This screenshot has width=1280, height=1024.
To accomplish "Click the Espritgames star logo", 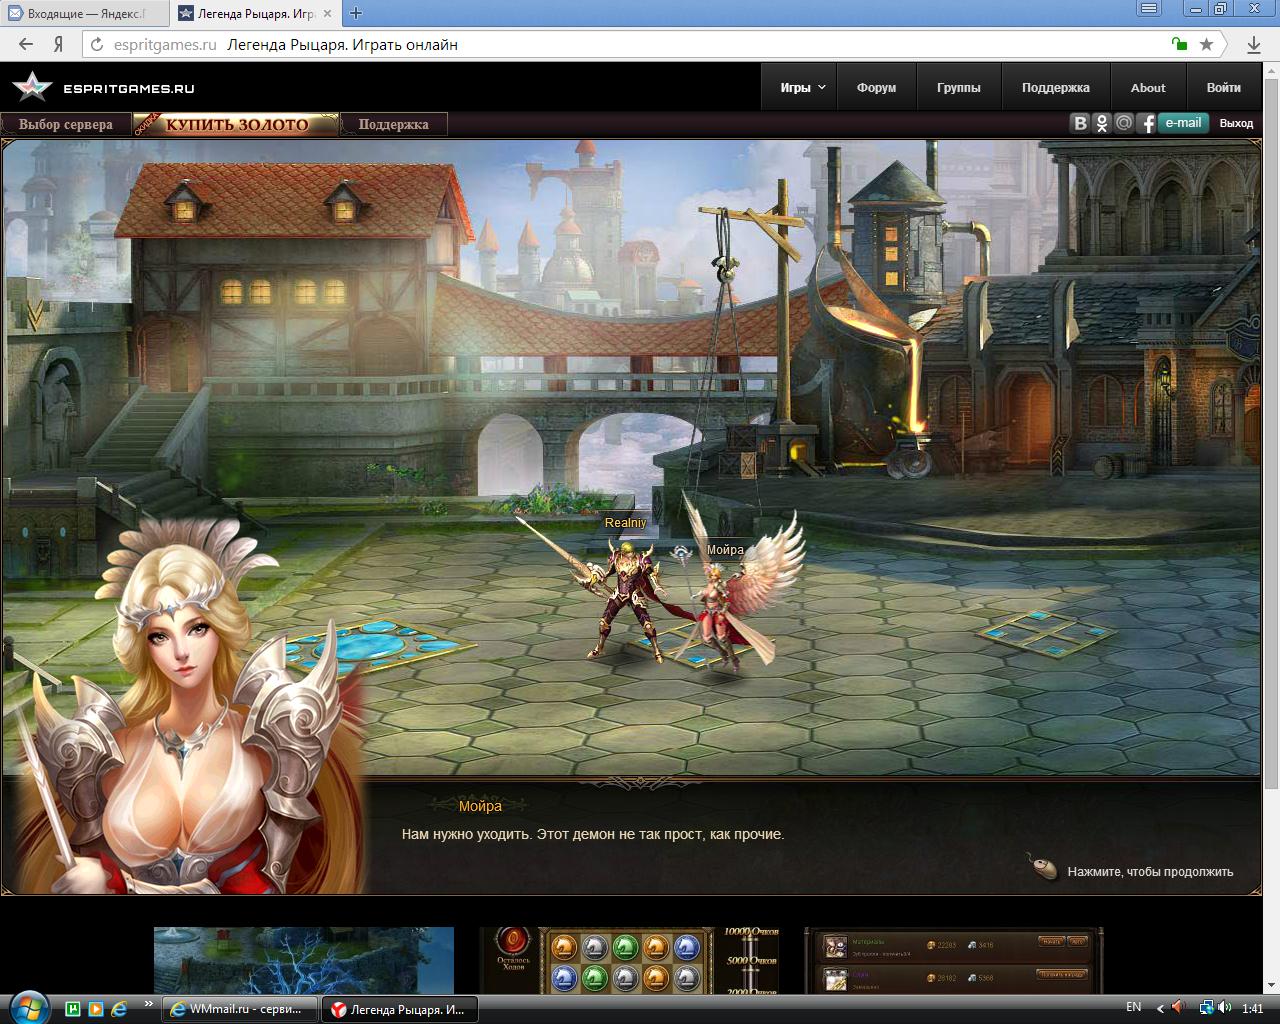I will point(31,87).
